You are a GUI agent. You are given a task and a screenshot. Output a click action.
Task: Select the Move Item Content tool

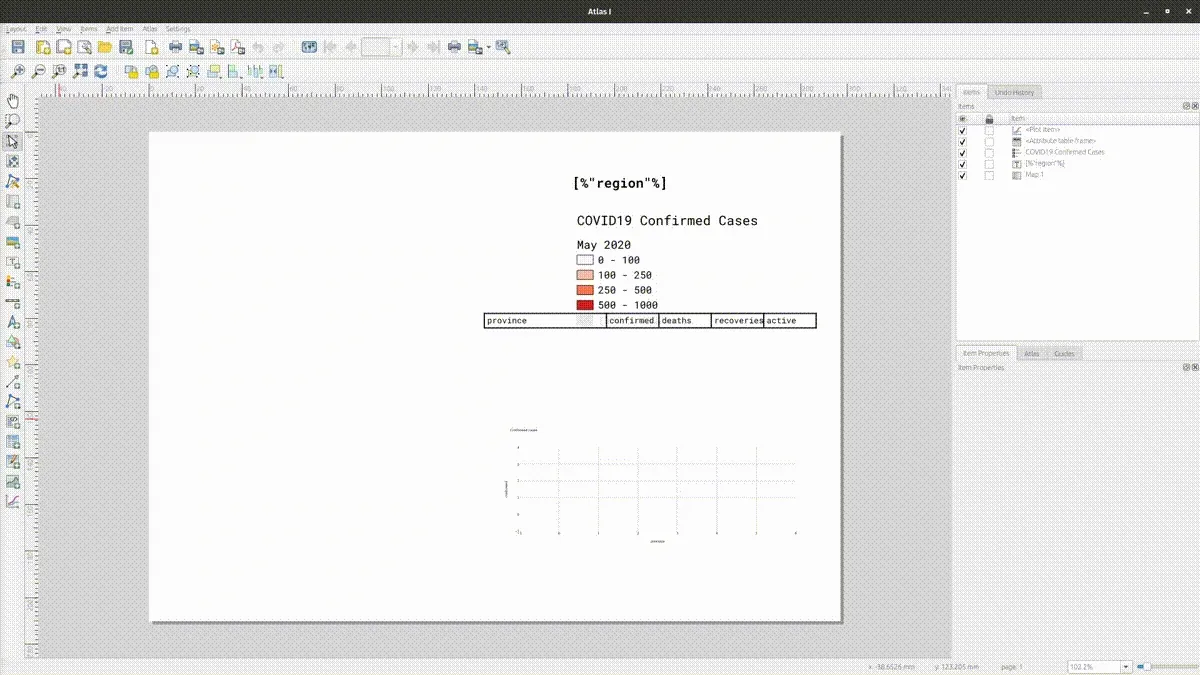pyautogui.click(x=13, y=160)
